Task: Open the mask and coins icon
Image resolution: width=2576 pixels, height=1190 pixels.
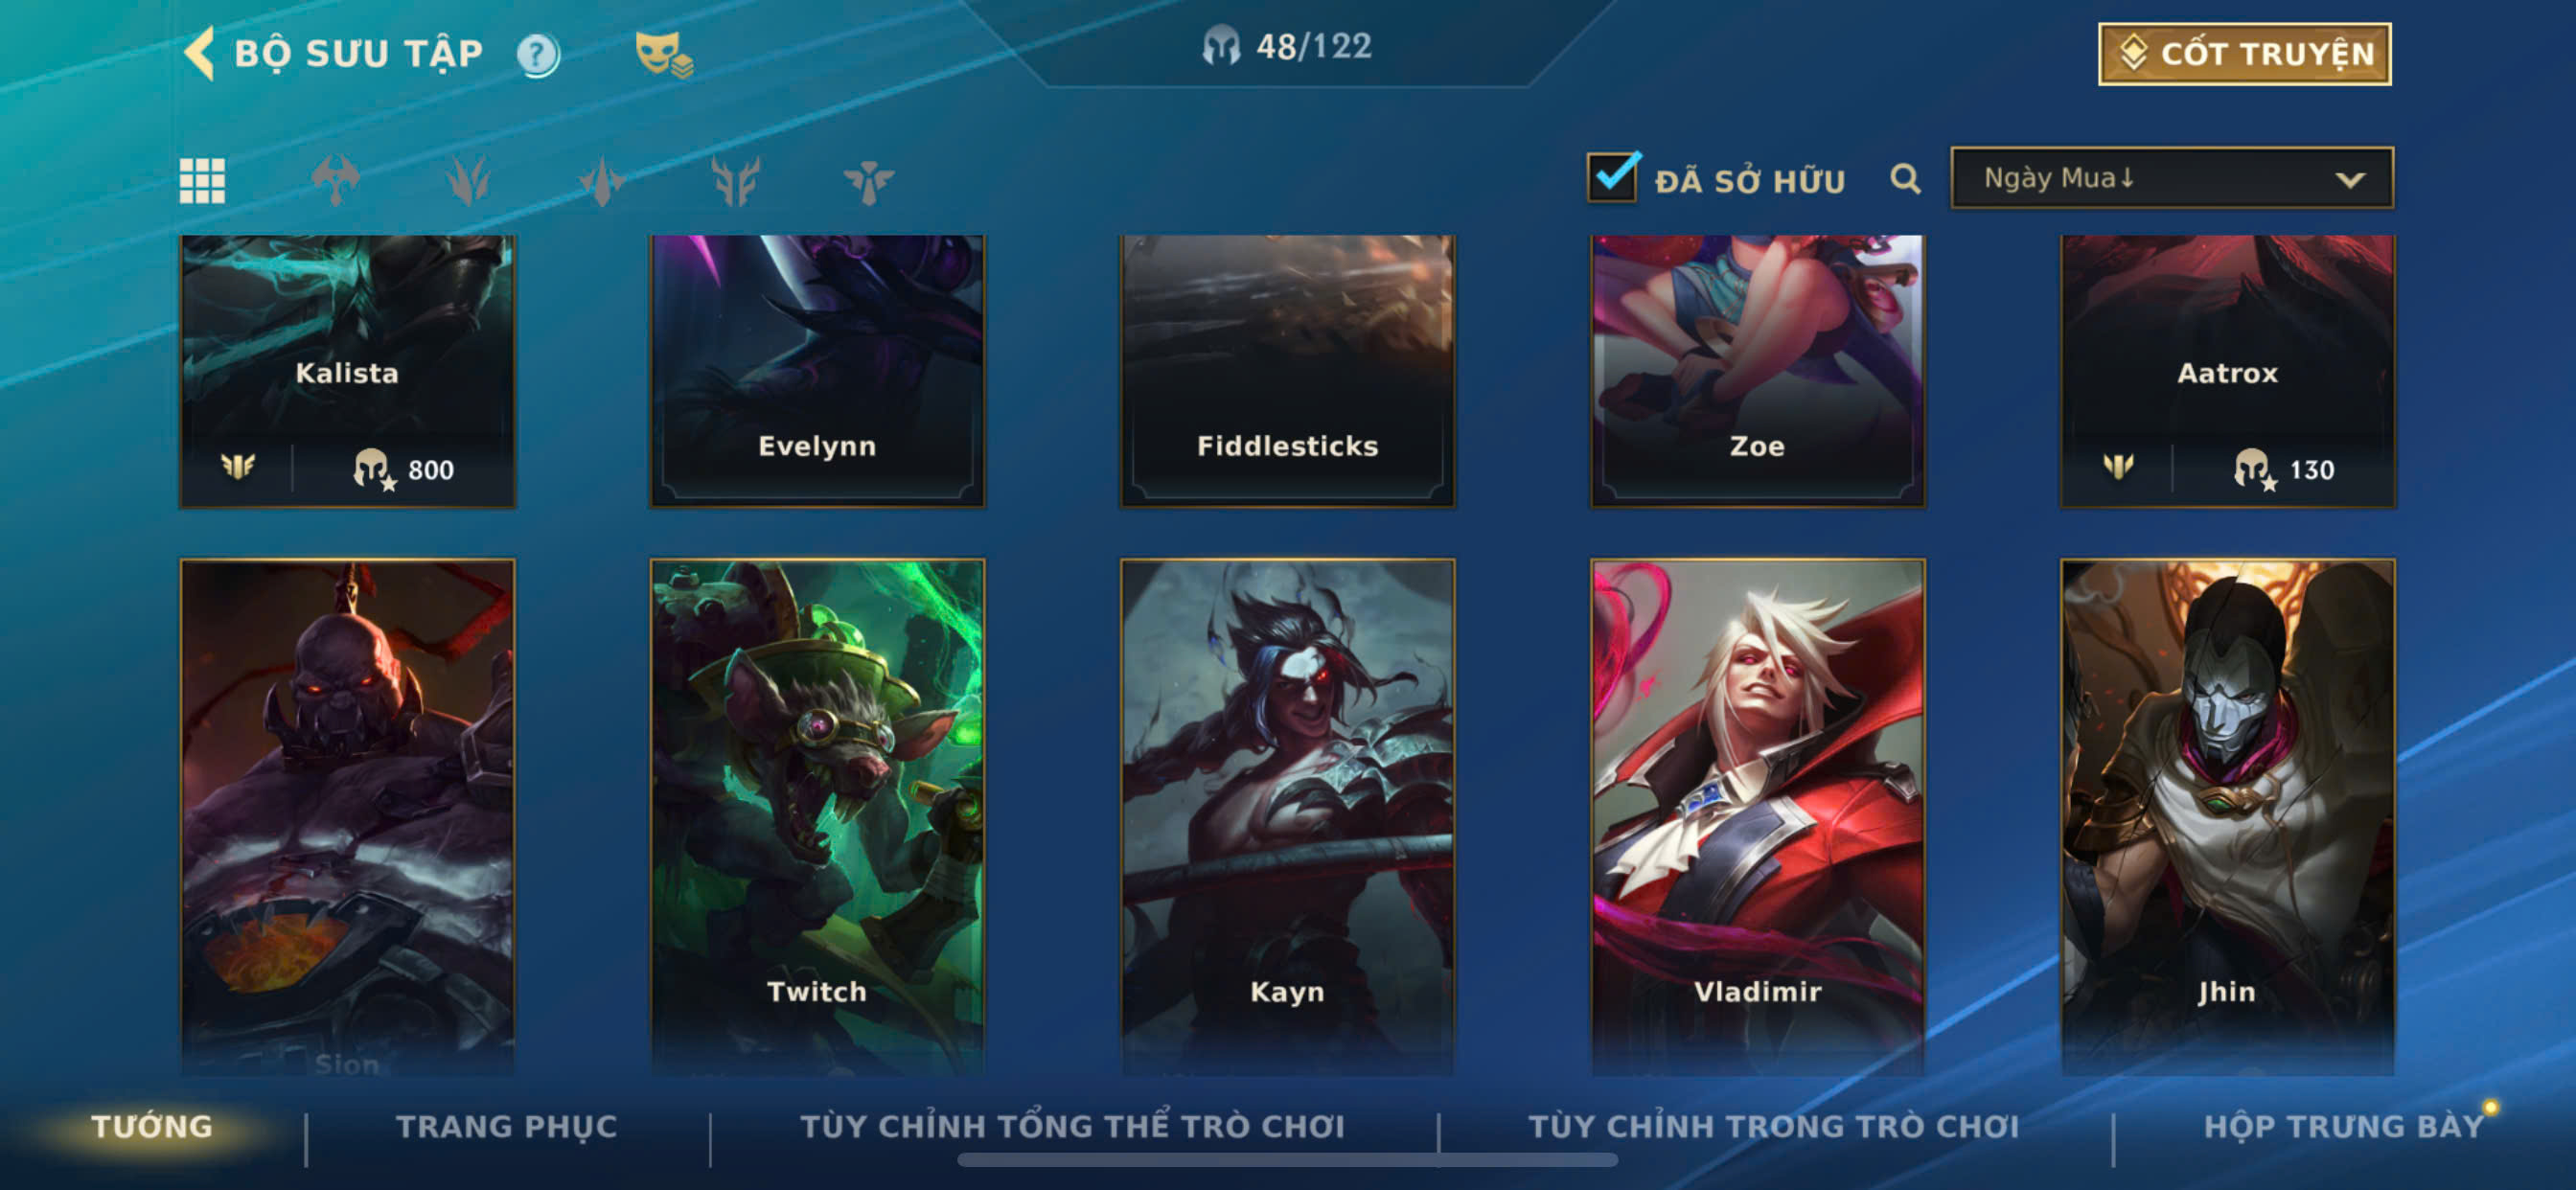Action: tap(664, 54)
